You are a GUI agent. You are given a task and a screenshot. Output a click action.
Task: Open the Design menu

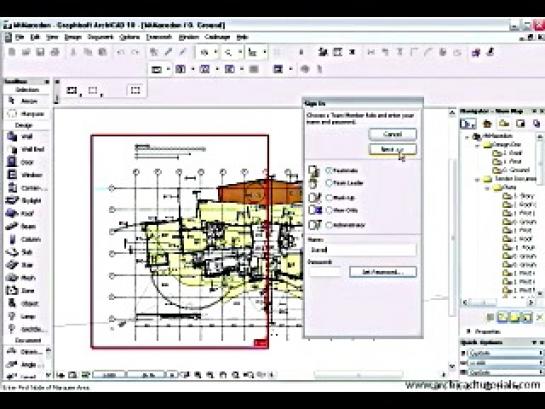click(73, 37)
